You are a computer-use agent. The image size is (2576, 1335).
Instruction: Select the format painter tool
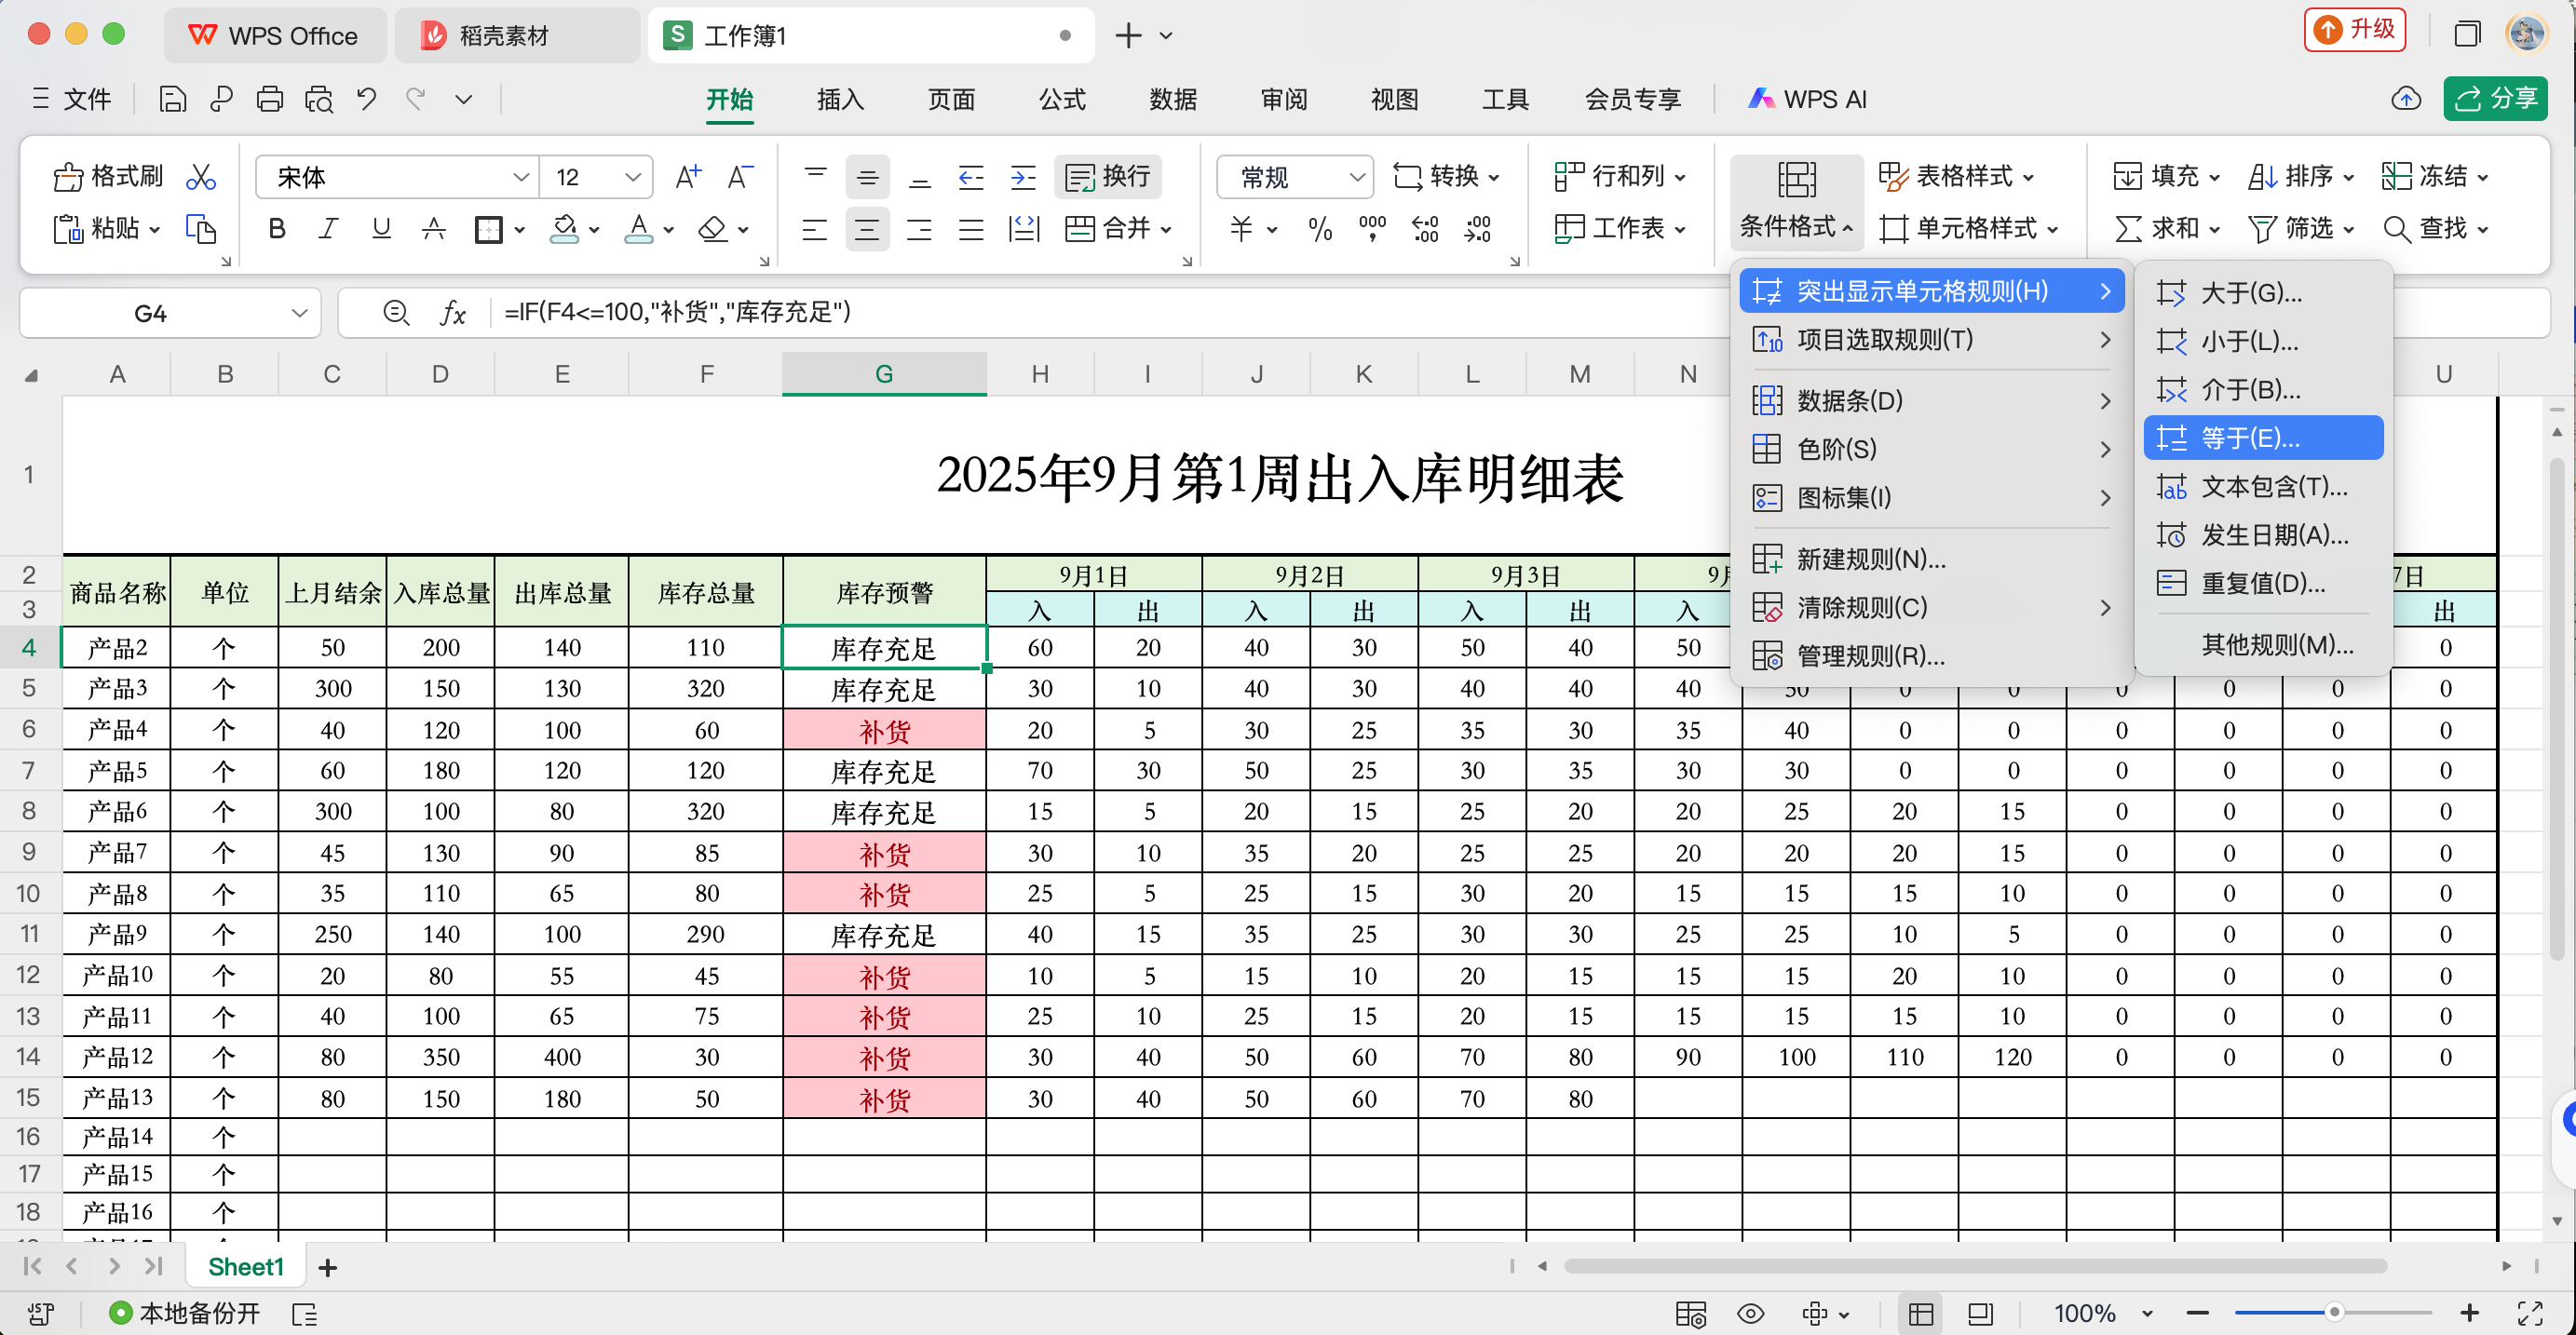point(107,176)
